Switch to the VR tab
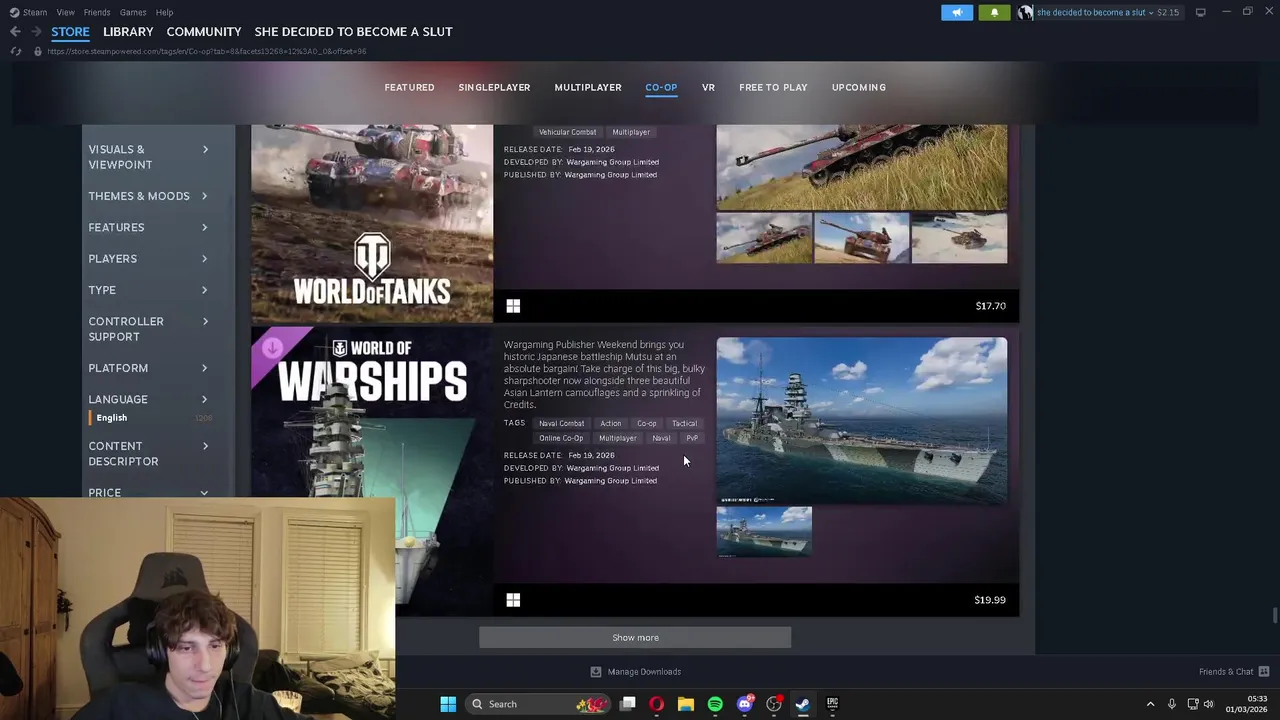 [x=708, y=88]
